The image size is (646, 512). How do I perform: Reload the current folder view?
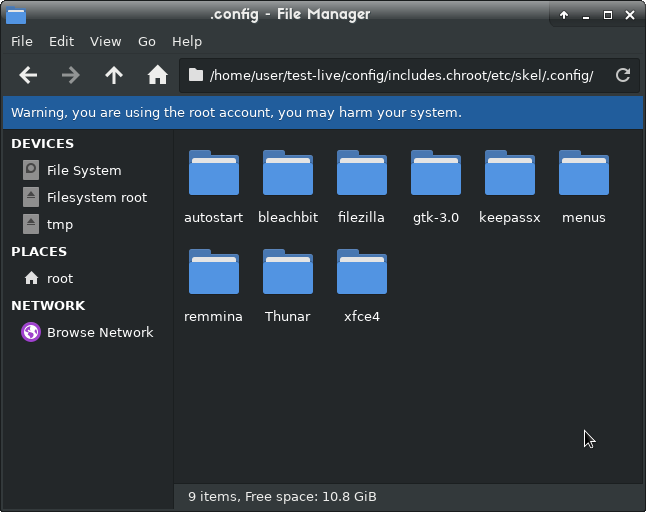[x=622, y=75]
